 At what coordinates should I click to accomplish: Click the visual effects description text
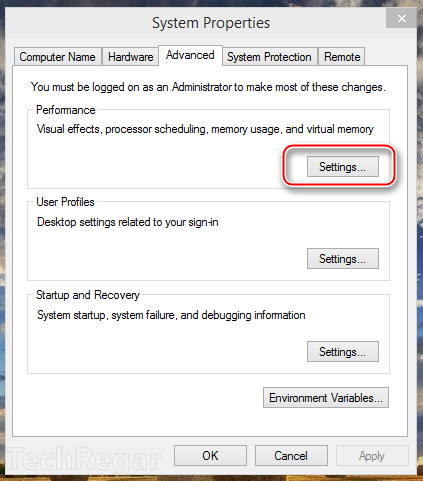tap(205, 129)
